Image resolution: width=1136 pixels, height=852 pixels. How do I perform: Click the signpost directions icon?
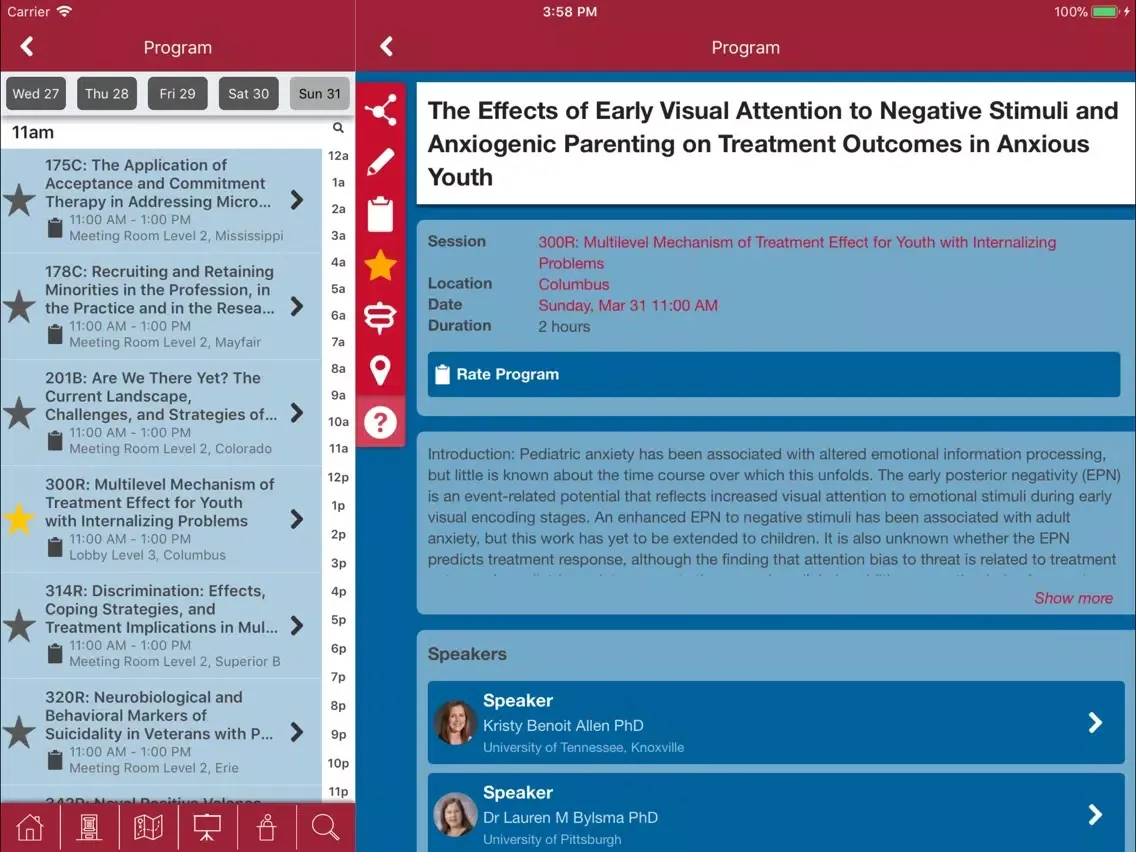(380, 318)
